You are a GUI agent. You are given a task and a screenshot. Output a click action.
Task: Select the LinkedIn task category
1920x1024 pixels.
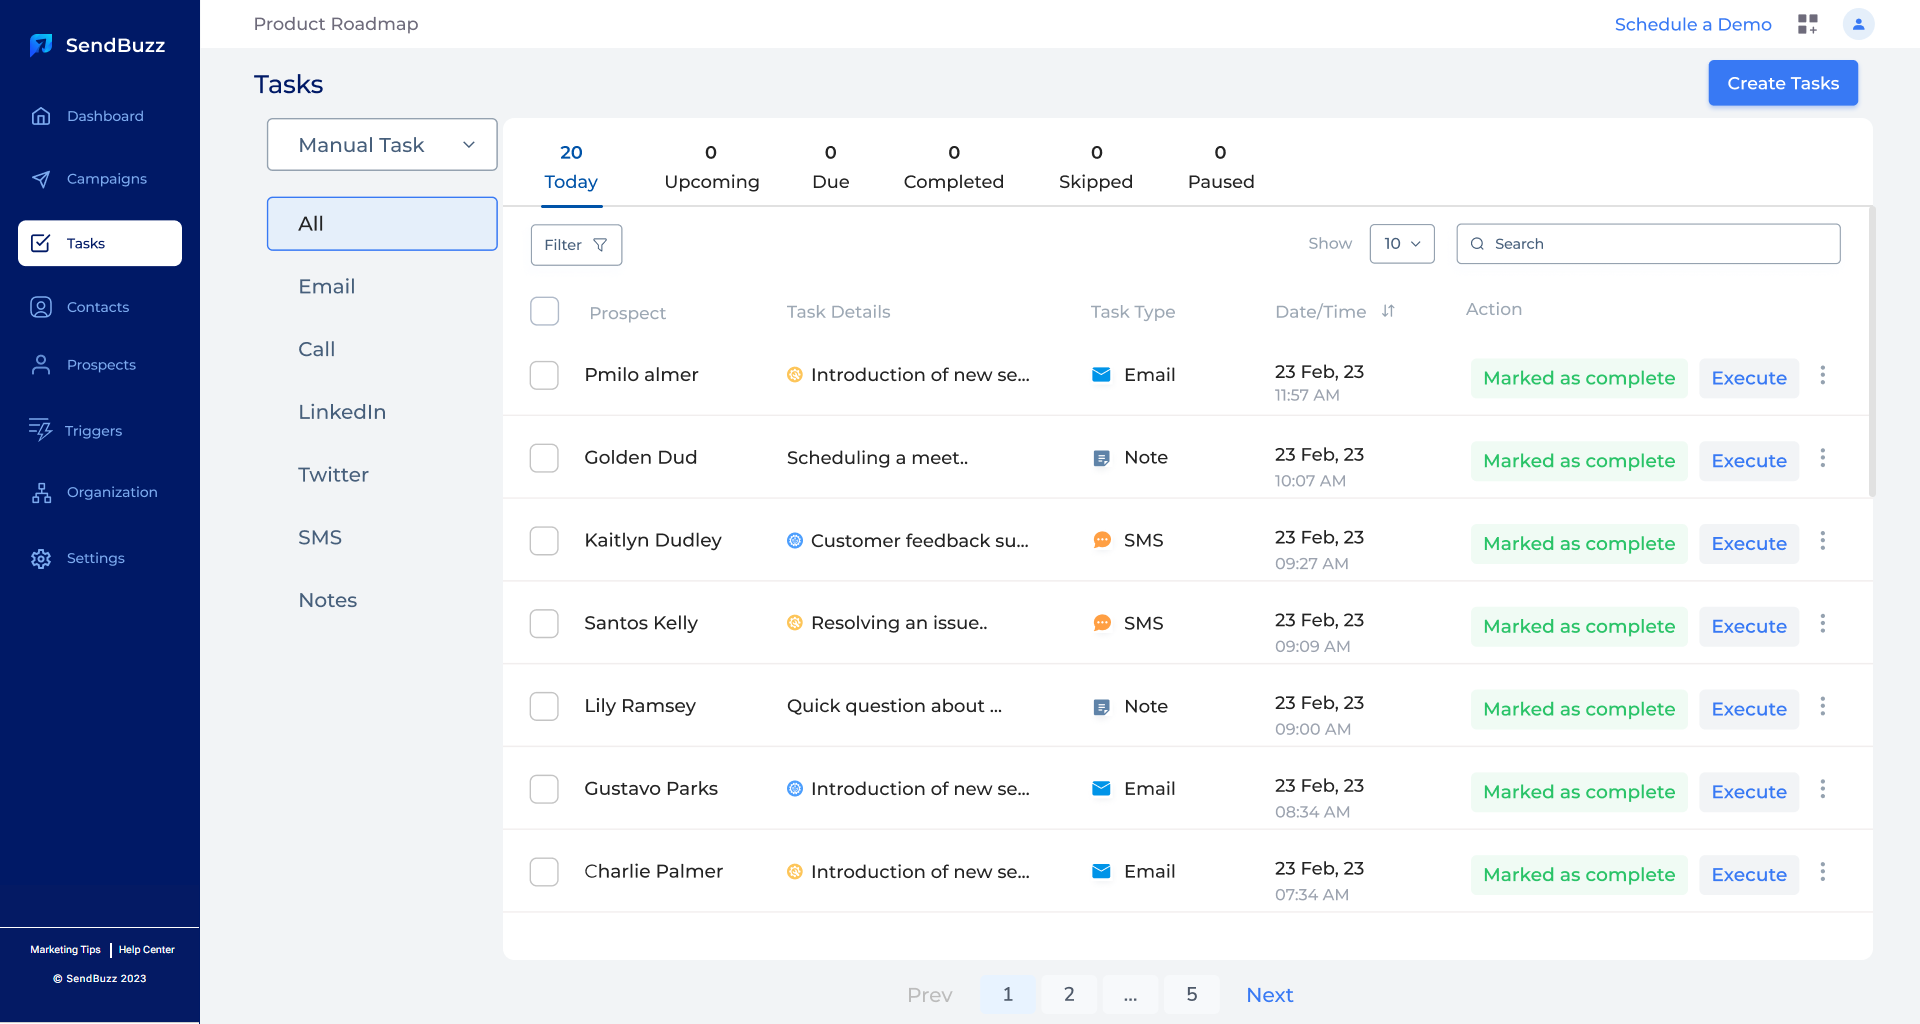point(342,412)
